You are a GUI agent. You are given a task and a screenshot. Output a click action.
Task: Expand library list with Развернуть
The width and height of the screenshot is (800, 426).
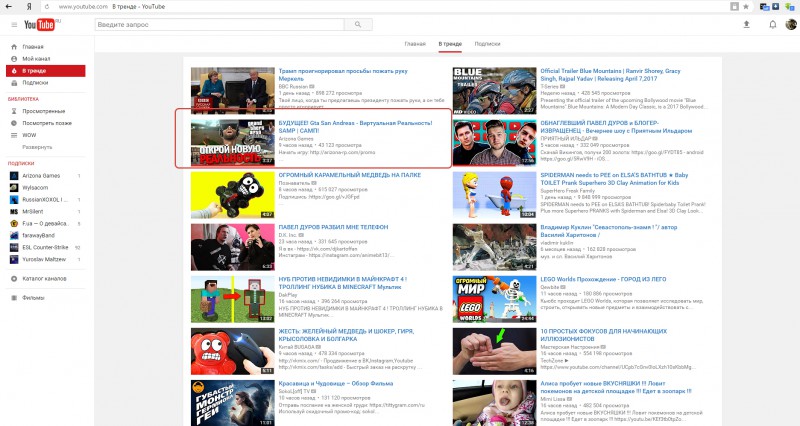[37, 147]
